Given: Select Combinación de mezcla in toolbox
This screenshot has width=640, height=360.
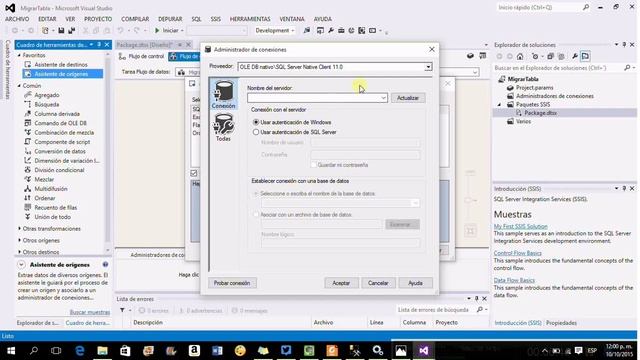Looking at the screenshot, I should pos(64,133).
